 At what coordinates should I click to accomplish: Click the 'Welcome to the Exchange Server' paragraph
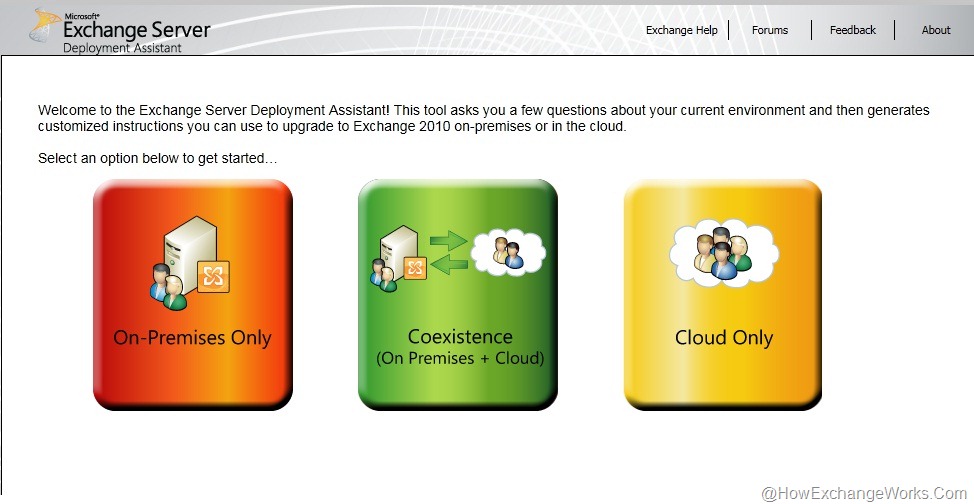coord(483,118)
